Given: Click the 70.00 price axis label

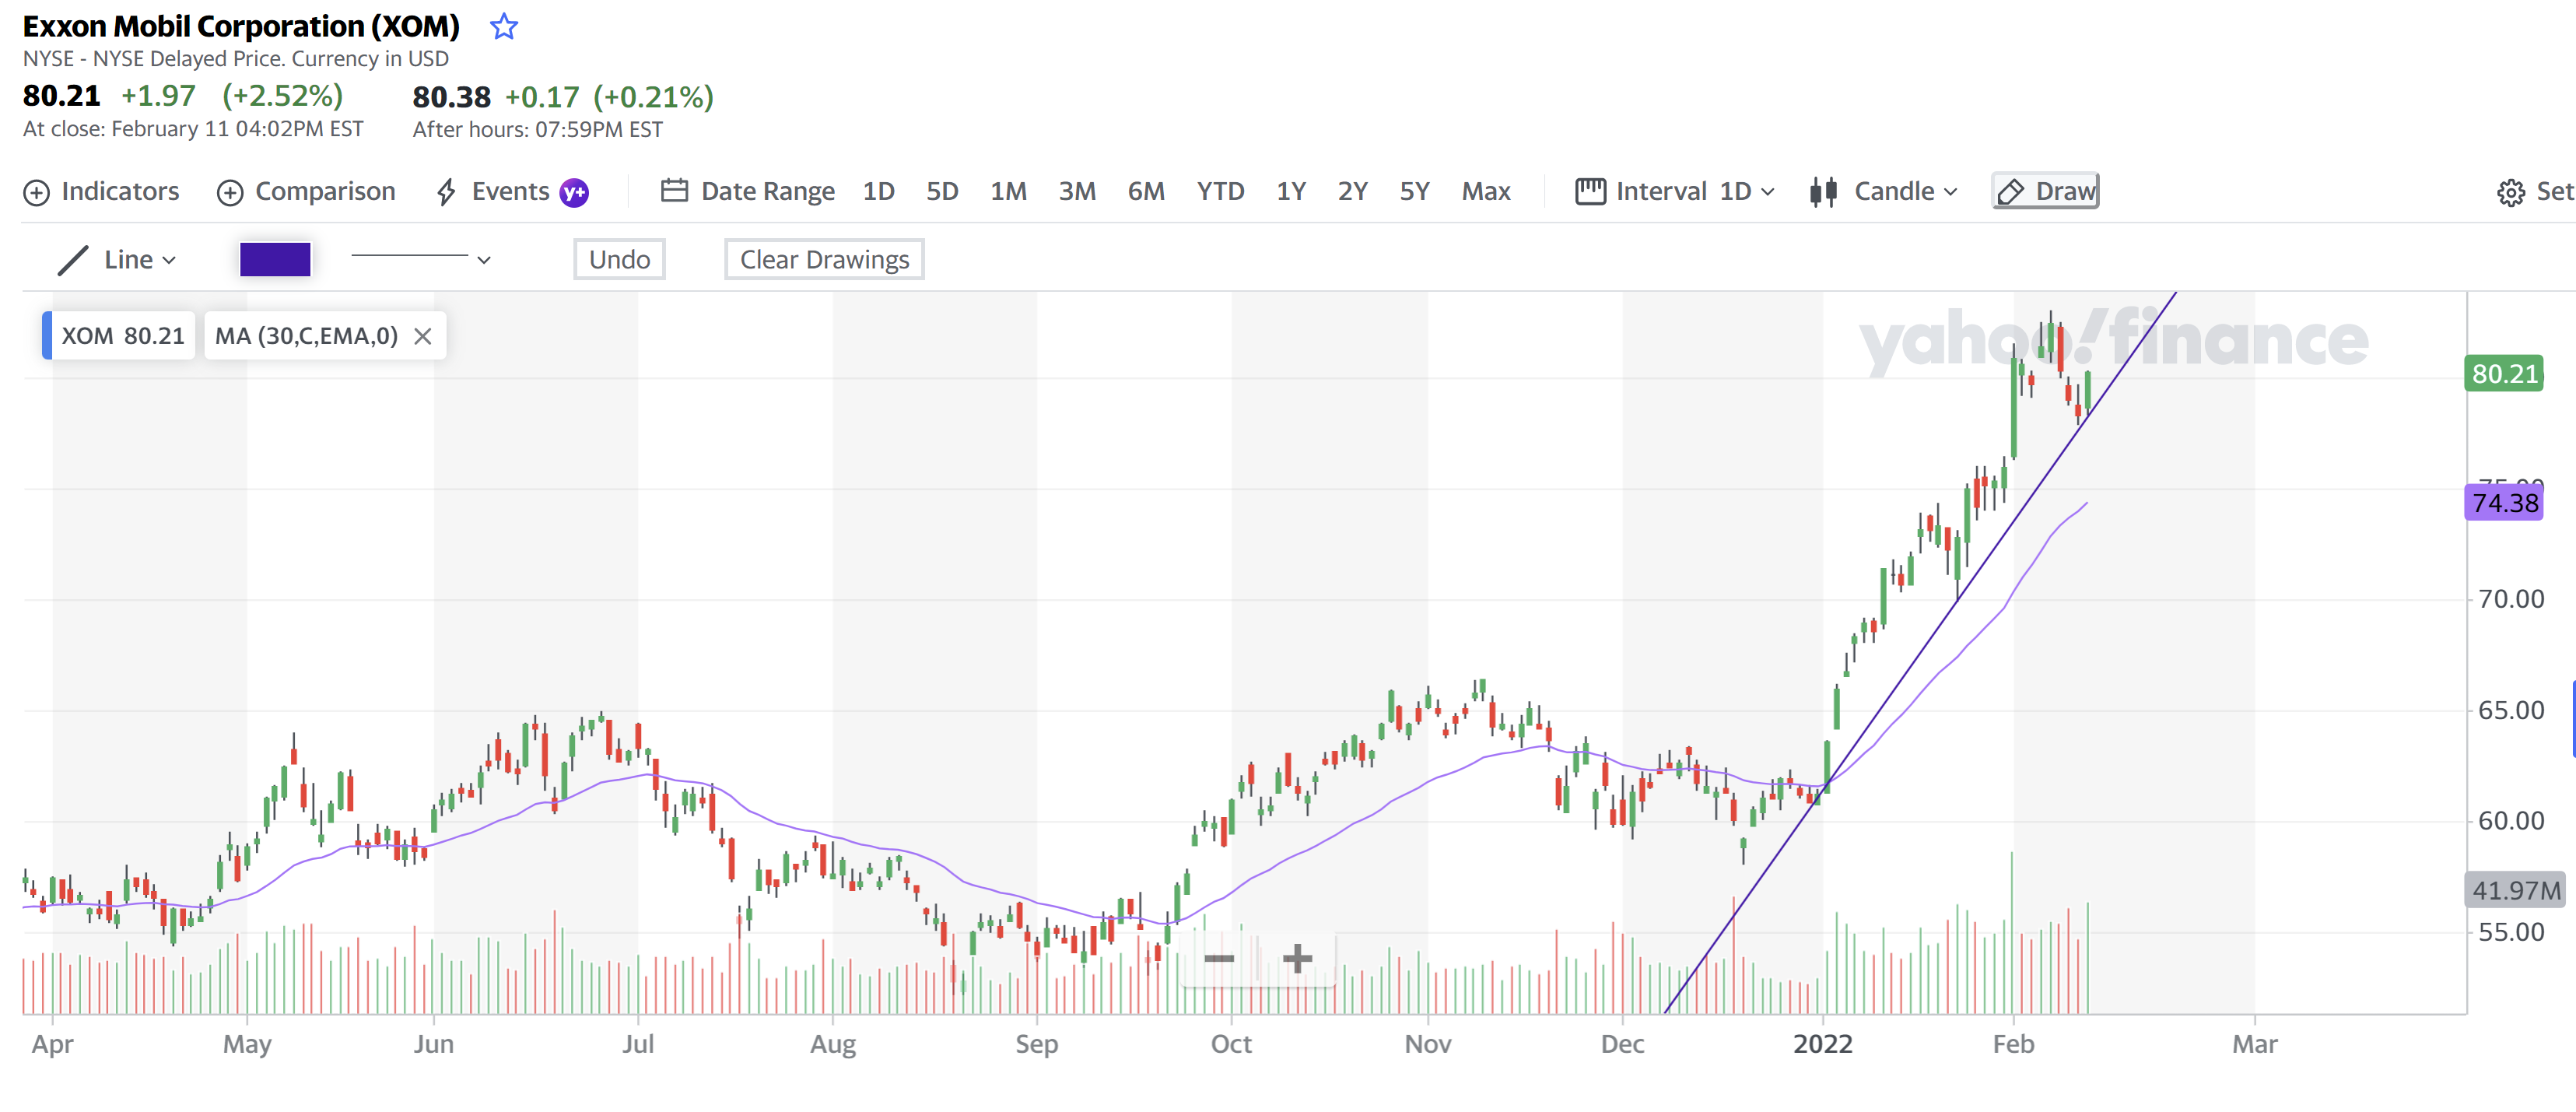Looking at the screenshot, I should tap(2510, 599).
